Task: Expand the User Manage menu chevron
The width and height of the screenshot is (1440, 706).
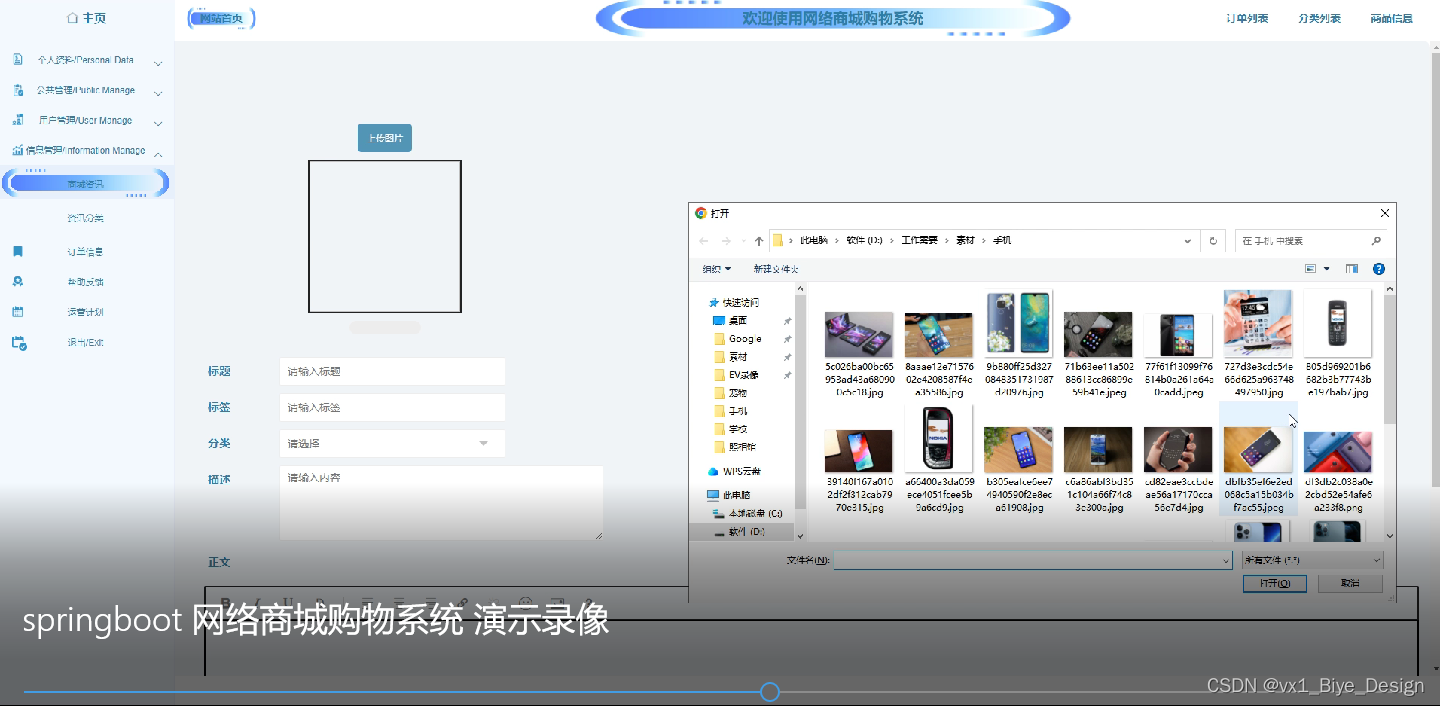Action: click(x=158, y=122)
